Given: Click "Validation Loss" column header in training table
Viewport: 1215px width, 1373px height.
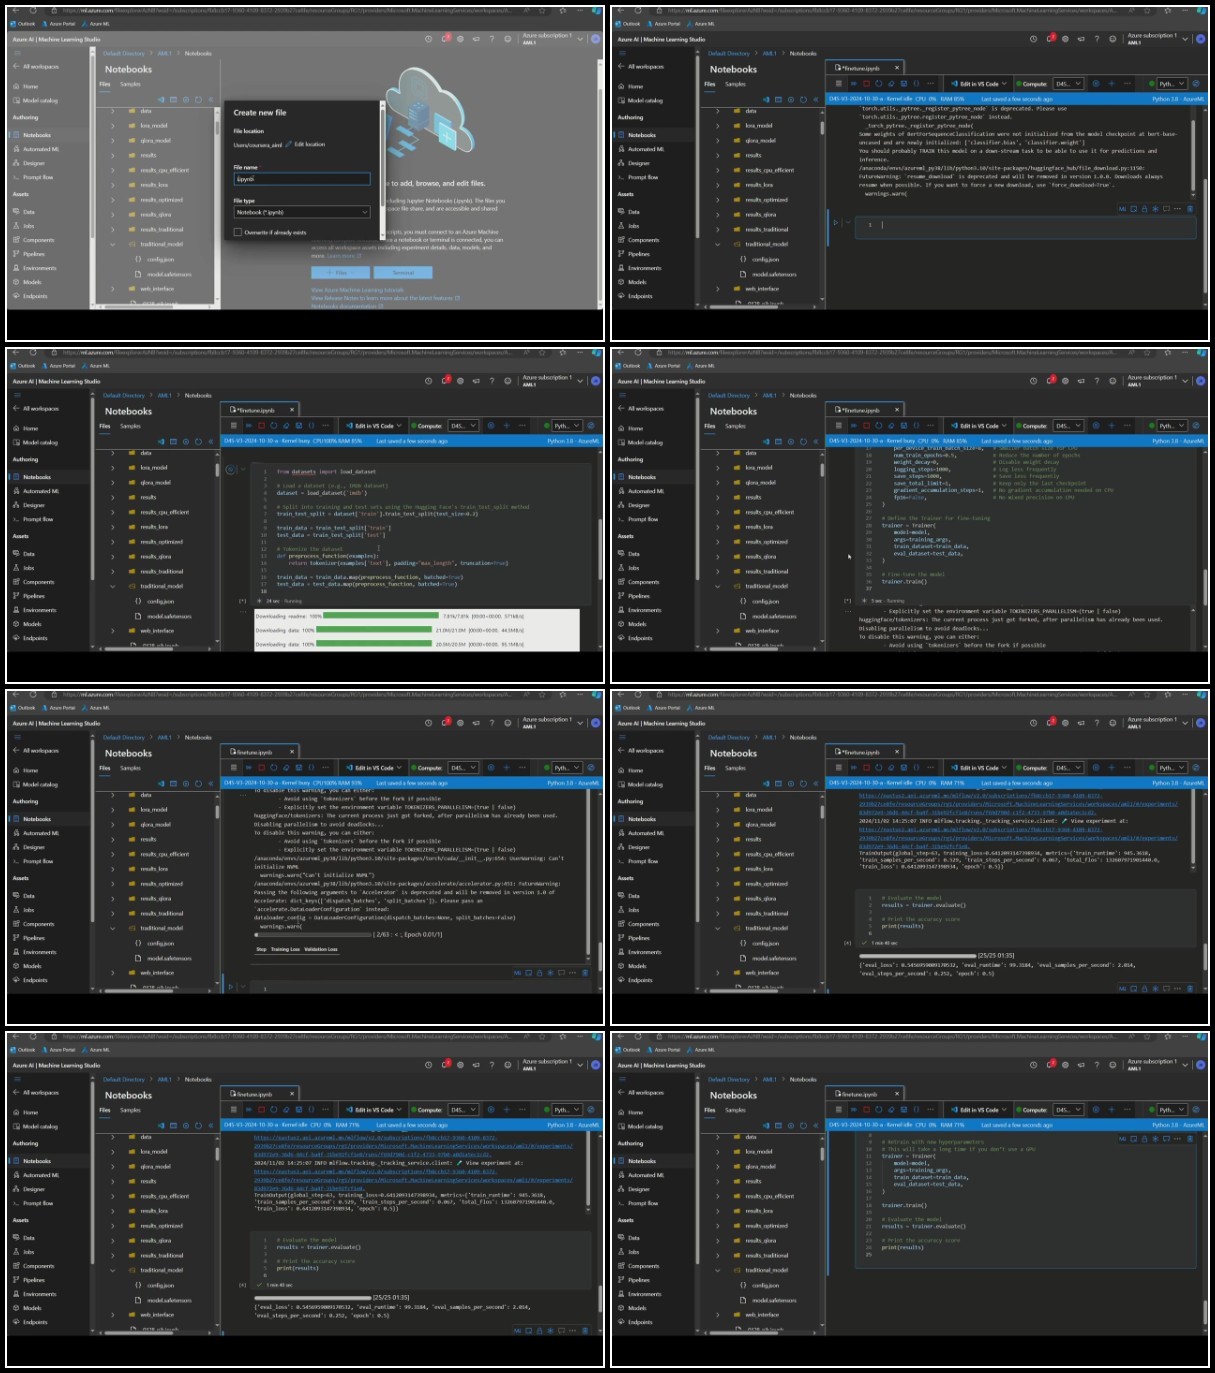Looking at the screenshot, I should (x=321, y=950).
